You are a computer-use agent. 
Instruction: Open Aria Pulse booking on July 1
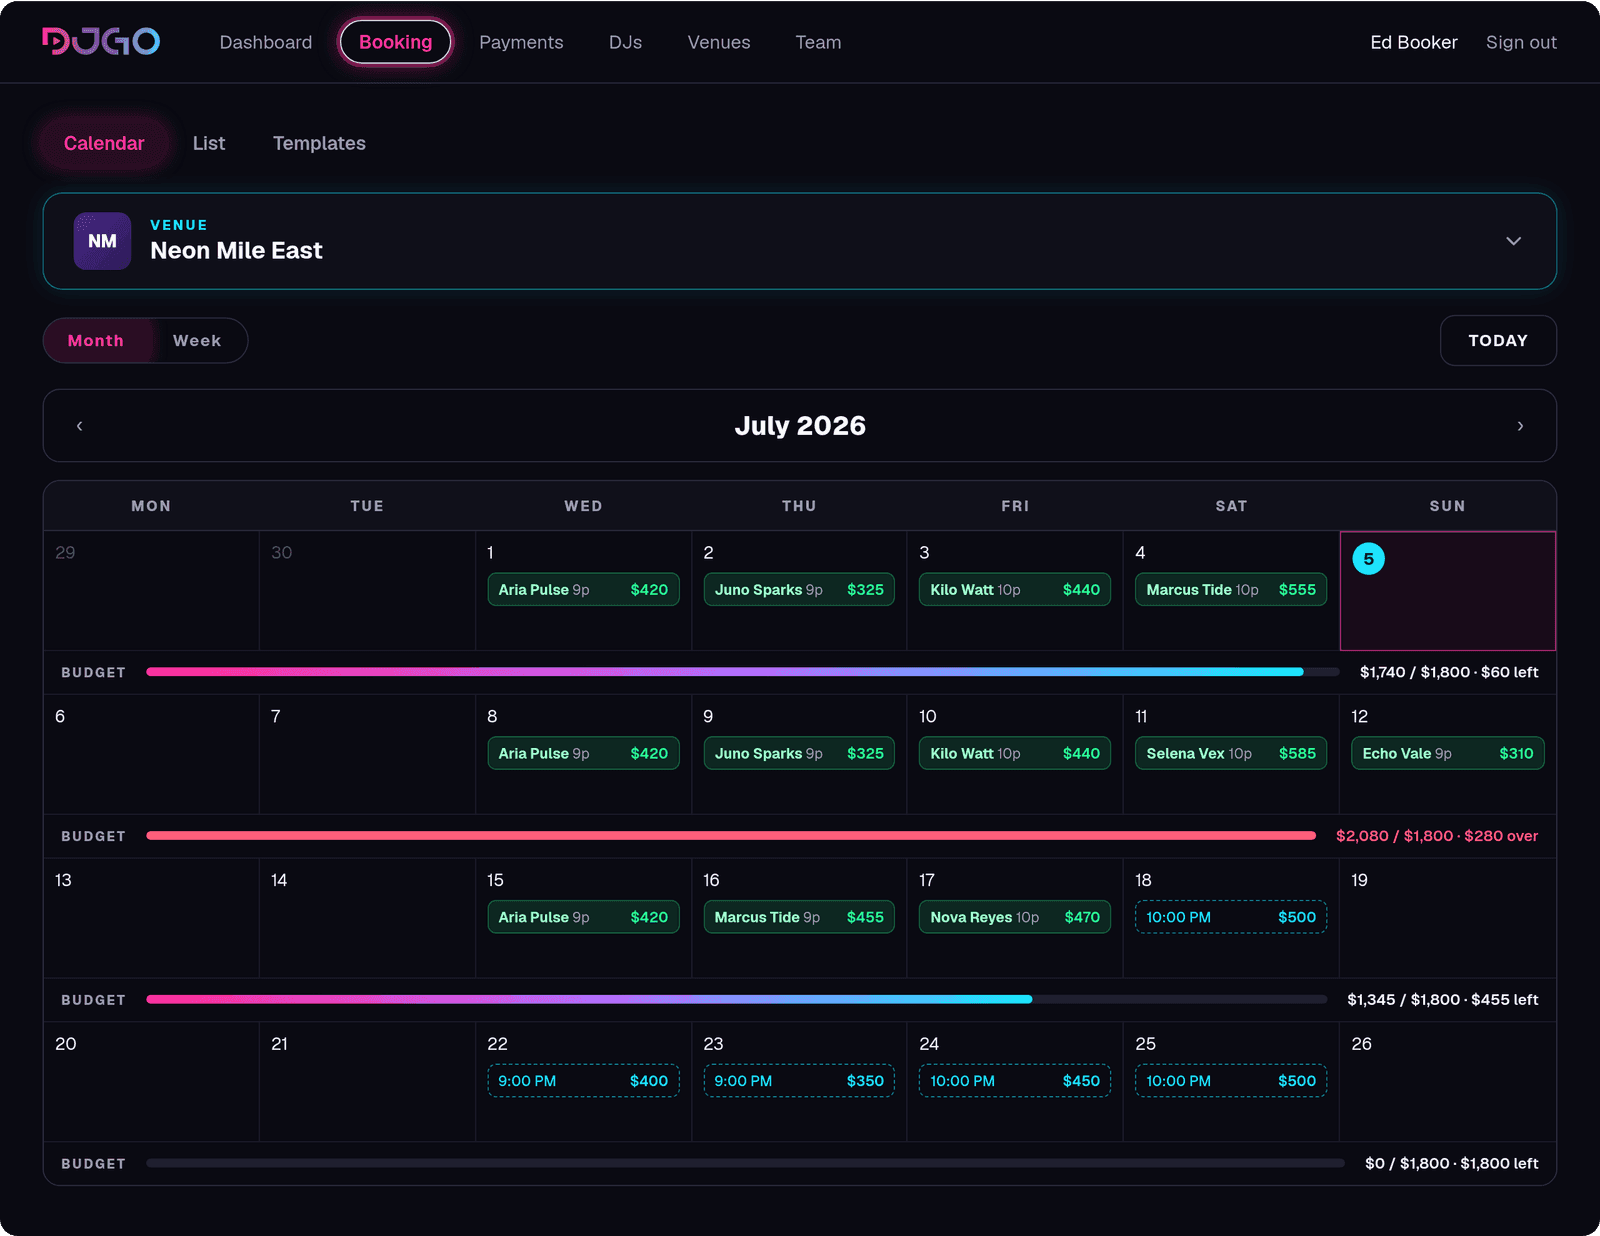click(x=584, y=590)
